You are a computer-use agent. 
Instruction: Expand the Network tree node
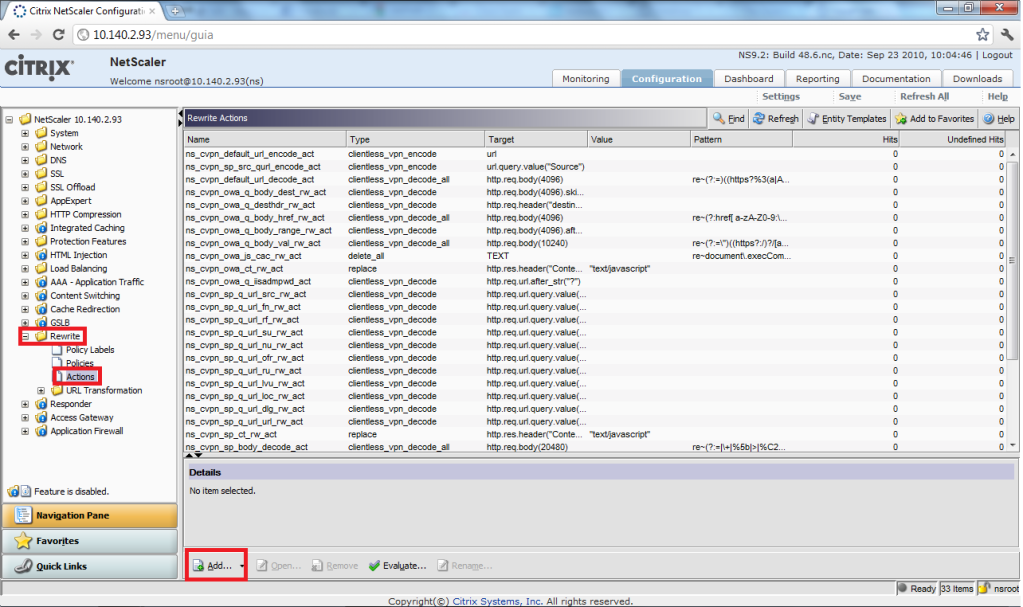coord(25,147)
